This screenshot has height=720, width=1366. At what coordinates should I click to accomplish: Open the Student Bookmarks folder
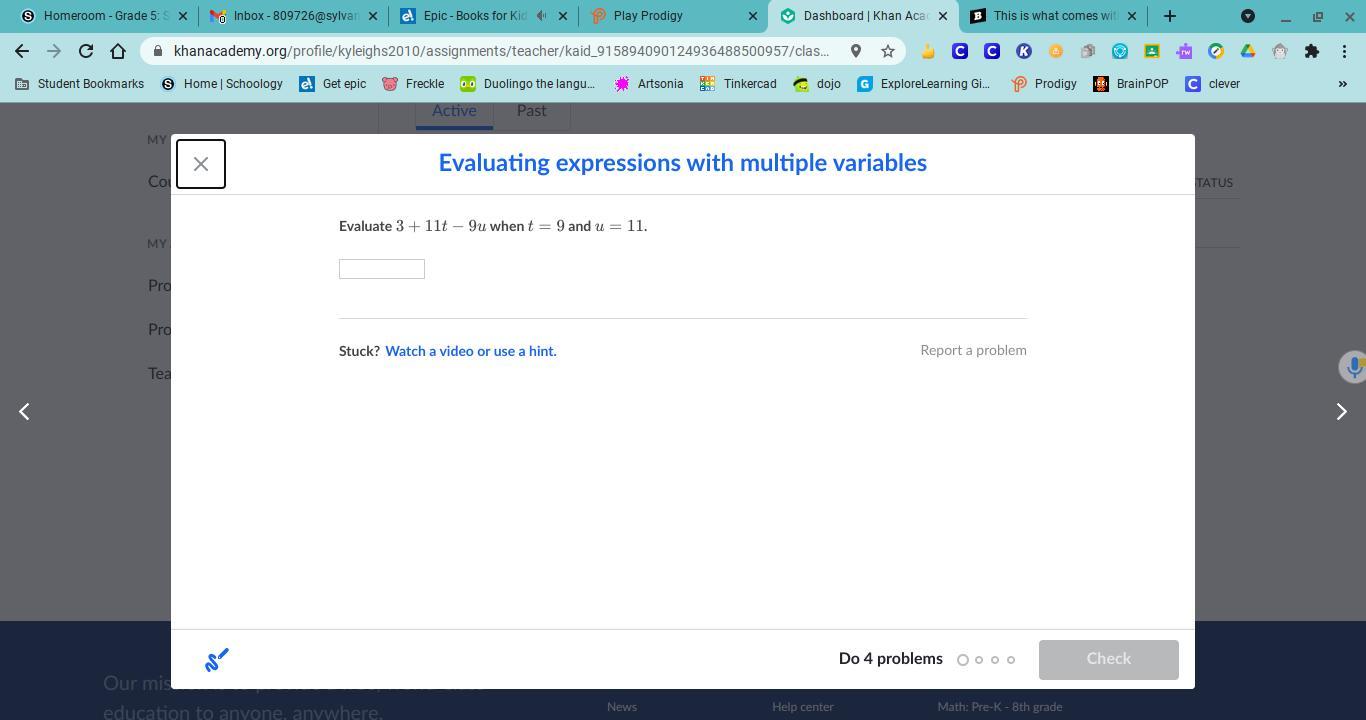point(80,84)
